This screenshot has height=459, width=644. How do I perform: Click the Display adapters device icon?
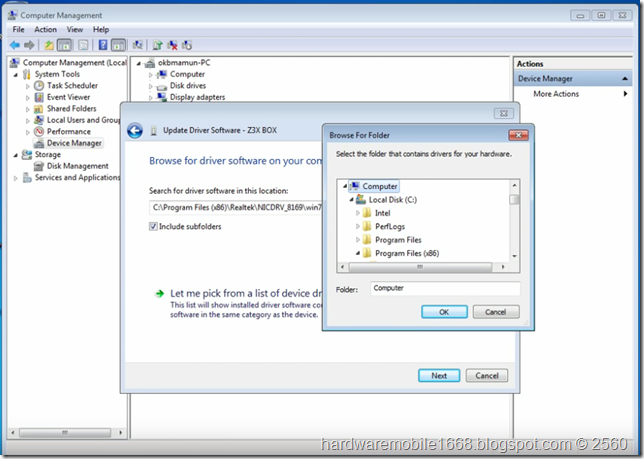click(x=162, y=97)
